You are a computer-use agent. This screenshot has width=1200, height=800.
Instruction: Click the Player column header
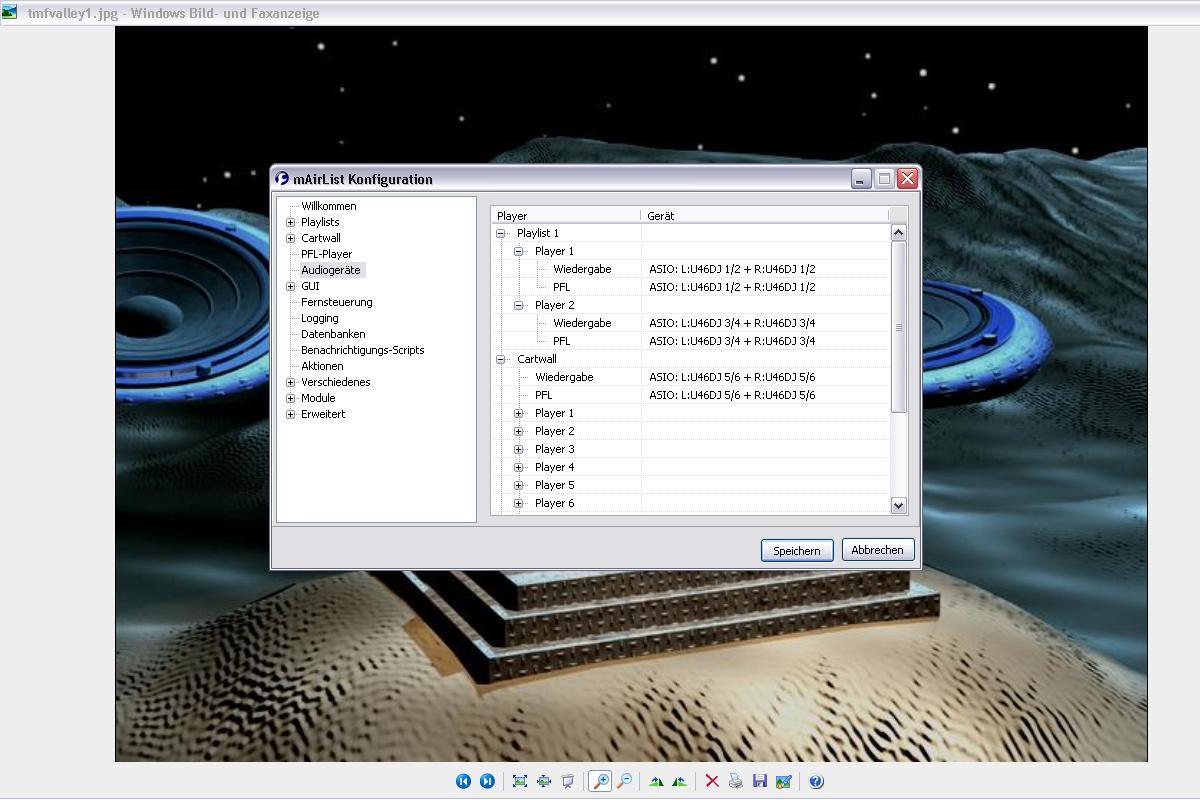pyautogui.click(x=565, y=215)
